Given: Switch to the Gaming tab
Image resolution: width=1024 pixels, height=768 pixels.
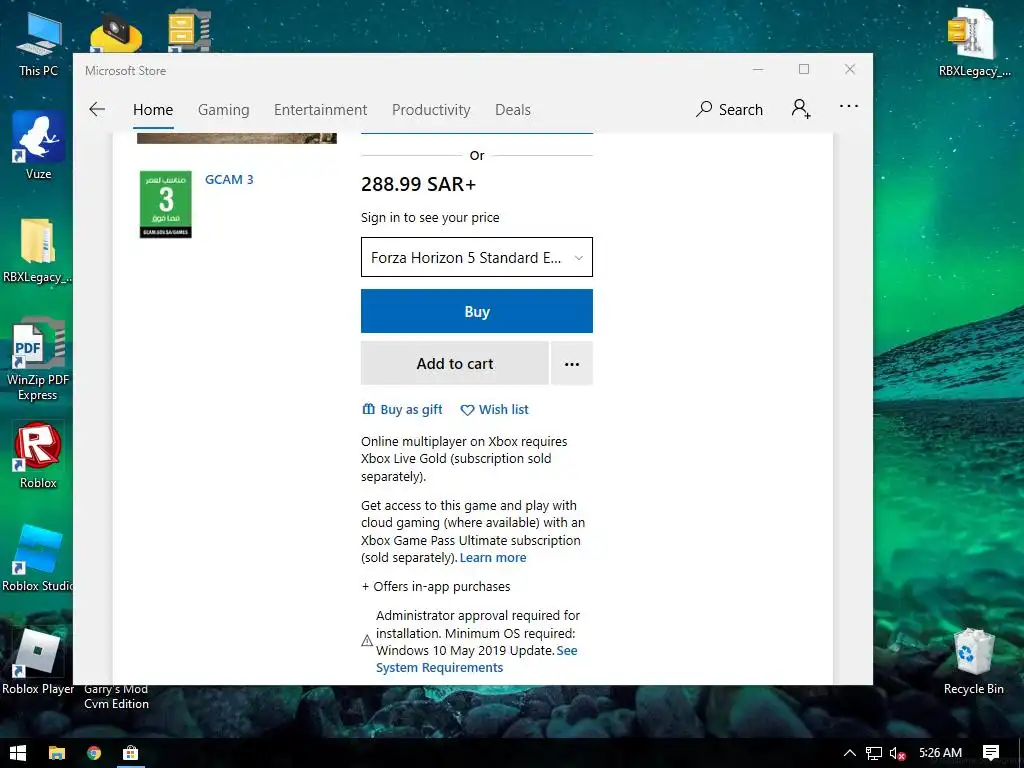Looking at the screenshot, I should pyautogui.click(x=223, y=110).
